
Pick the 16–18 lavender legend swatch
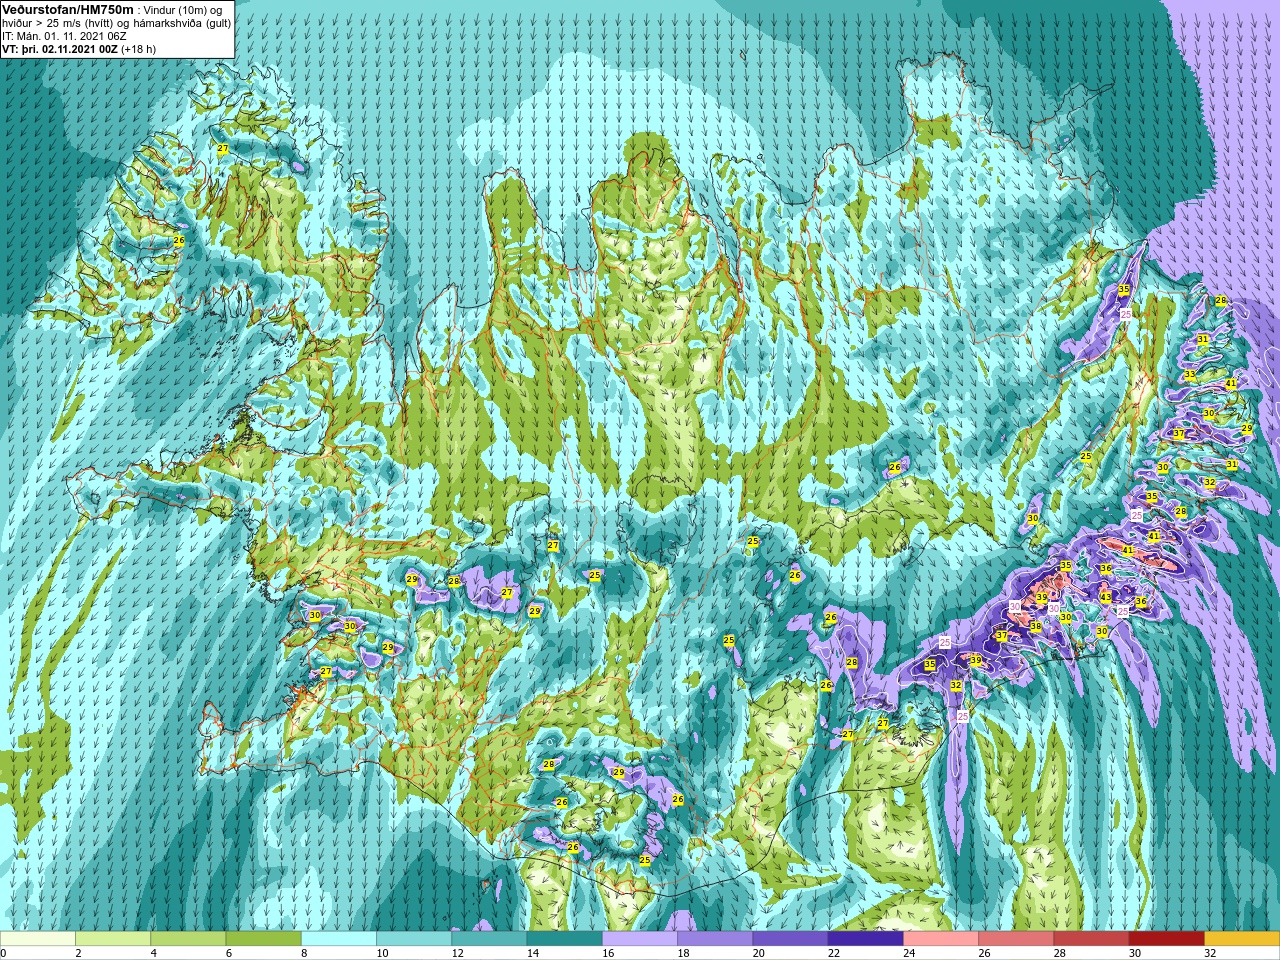(x=640, y=939)
